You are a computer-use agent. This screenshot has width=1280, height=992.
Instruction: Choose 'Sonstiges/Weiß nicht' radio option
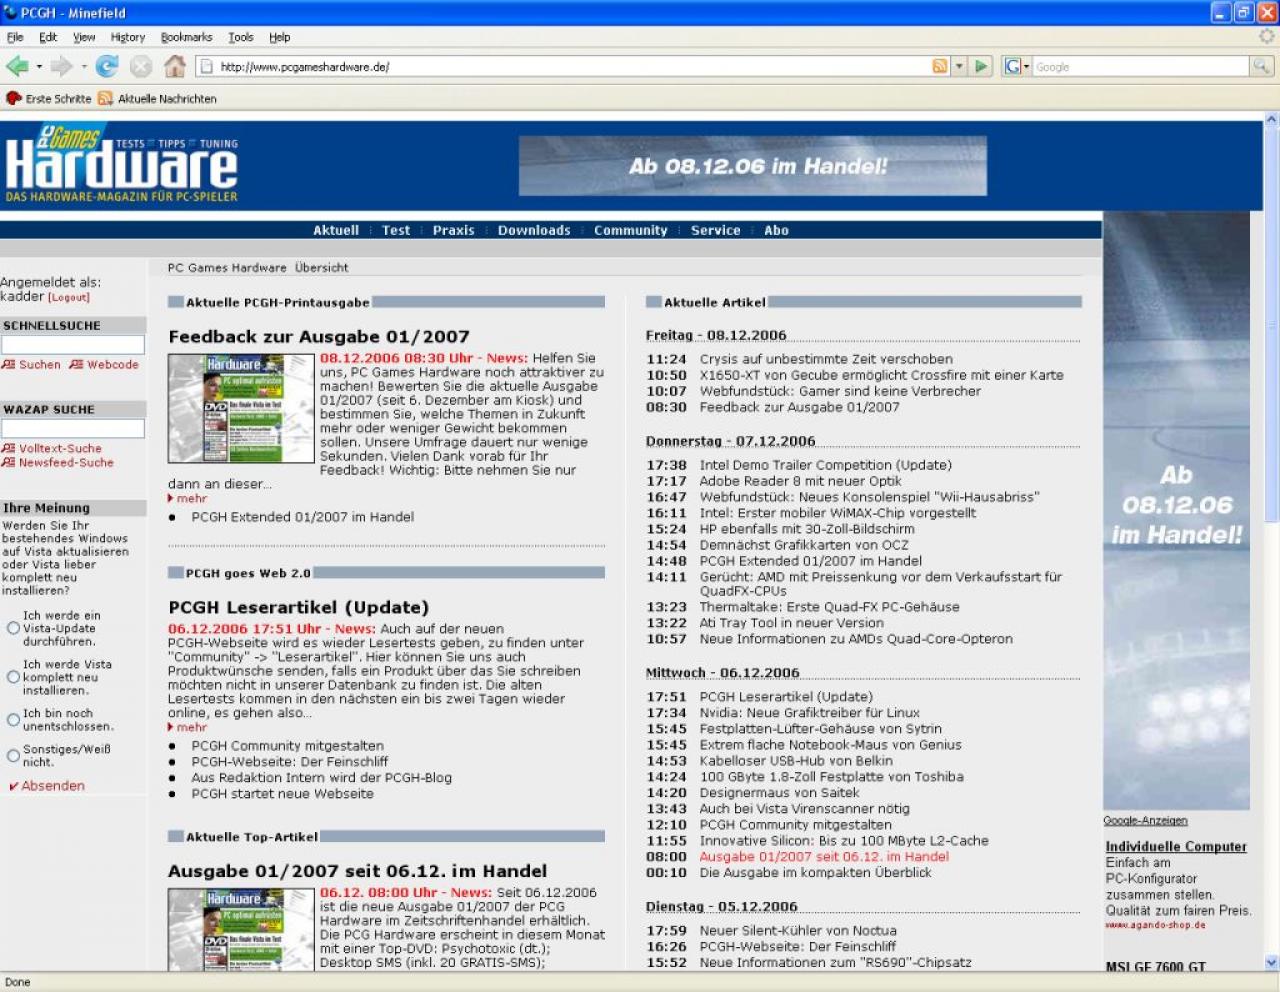coord(13,756)
